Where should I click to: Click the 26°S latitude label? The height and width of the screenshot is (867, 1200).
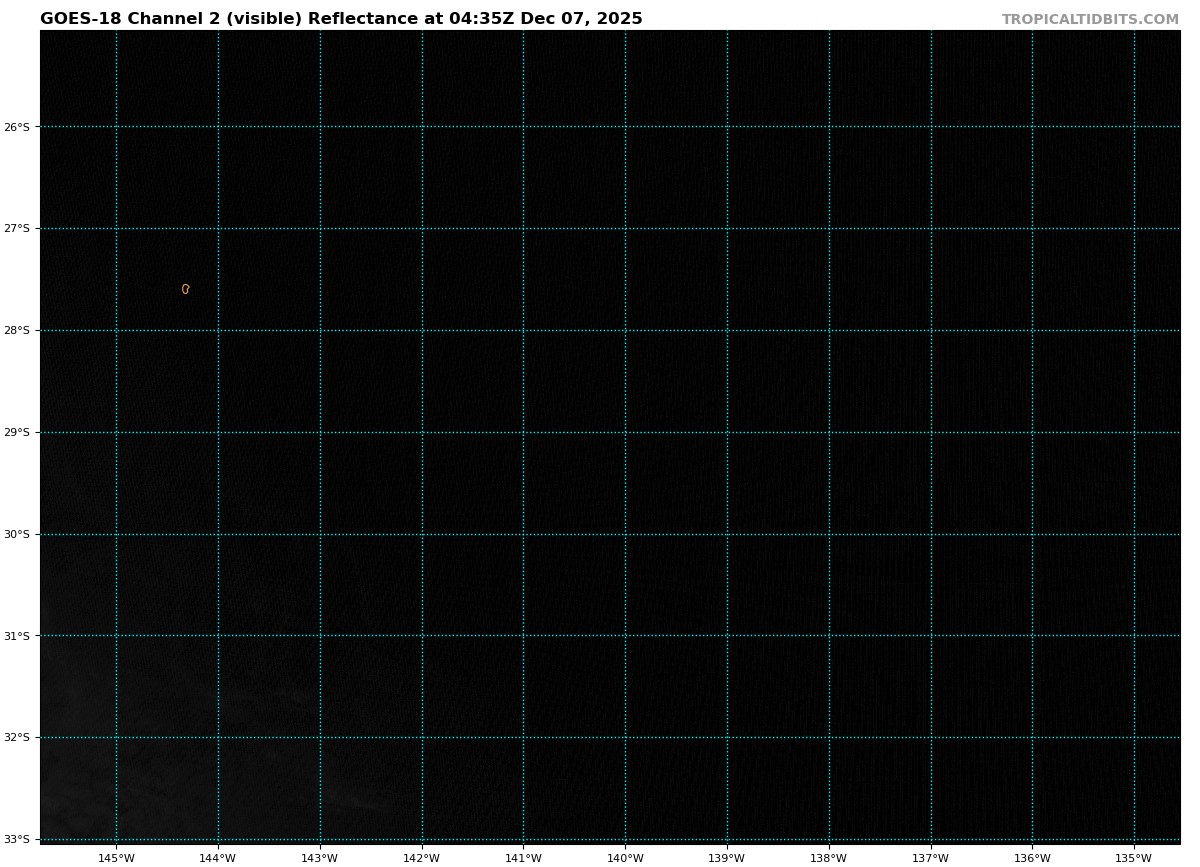[x=17, y=127]
